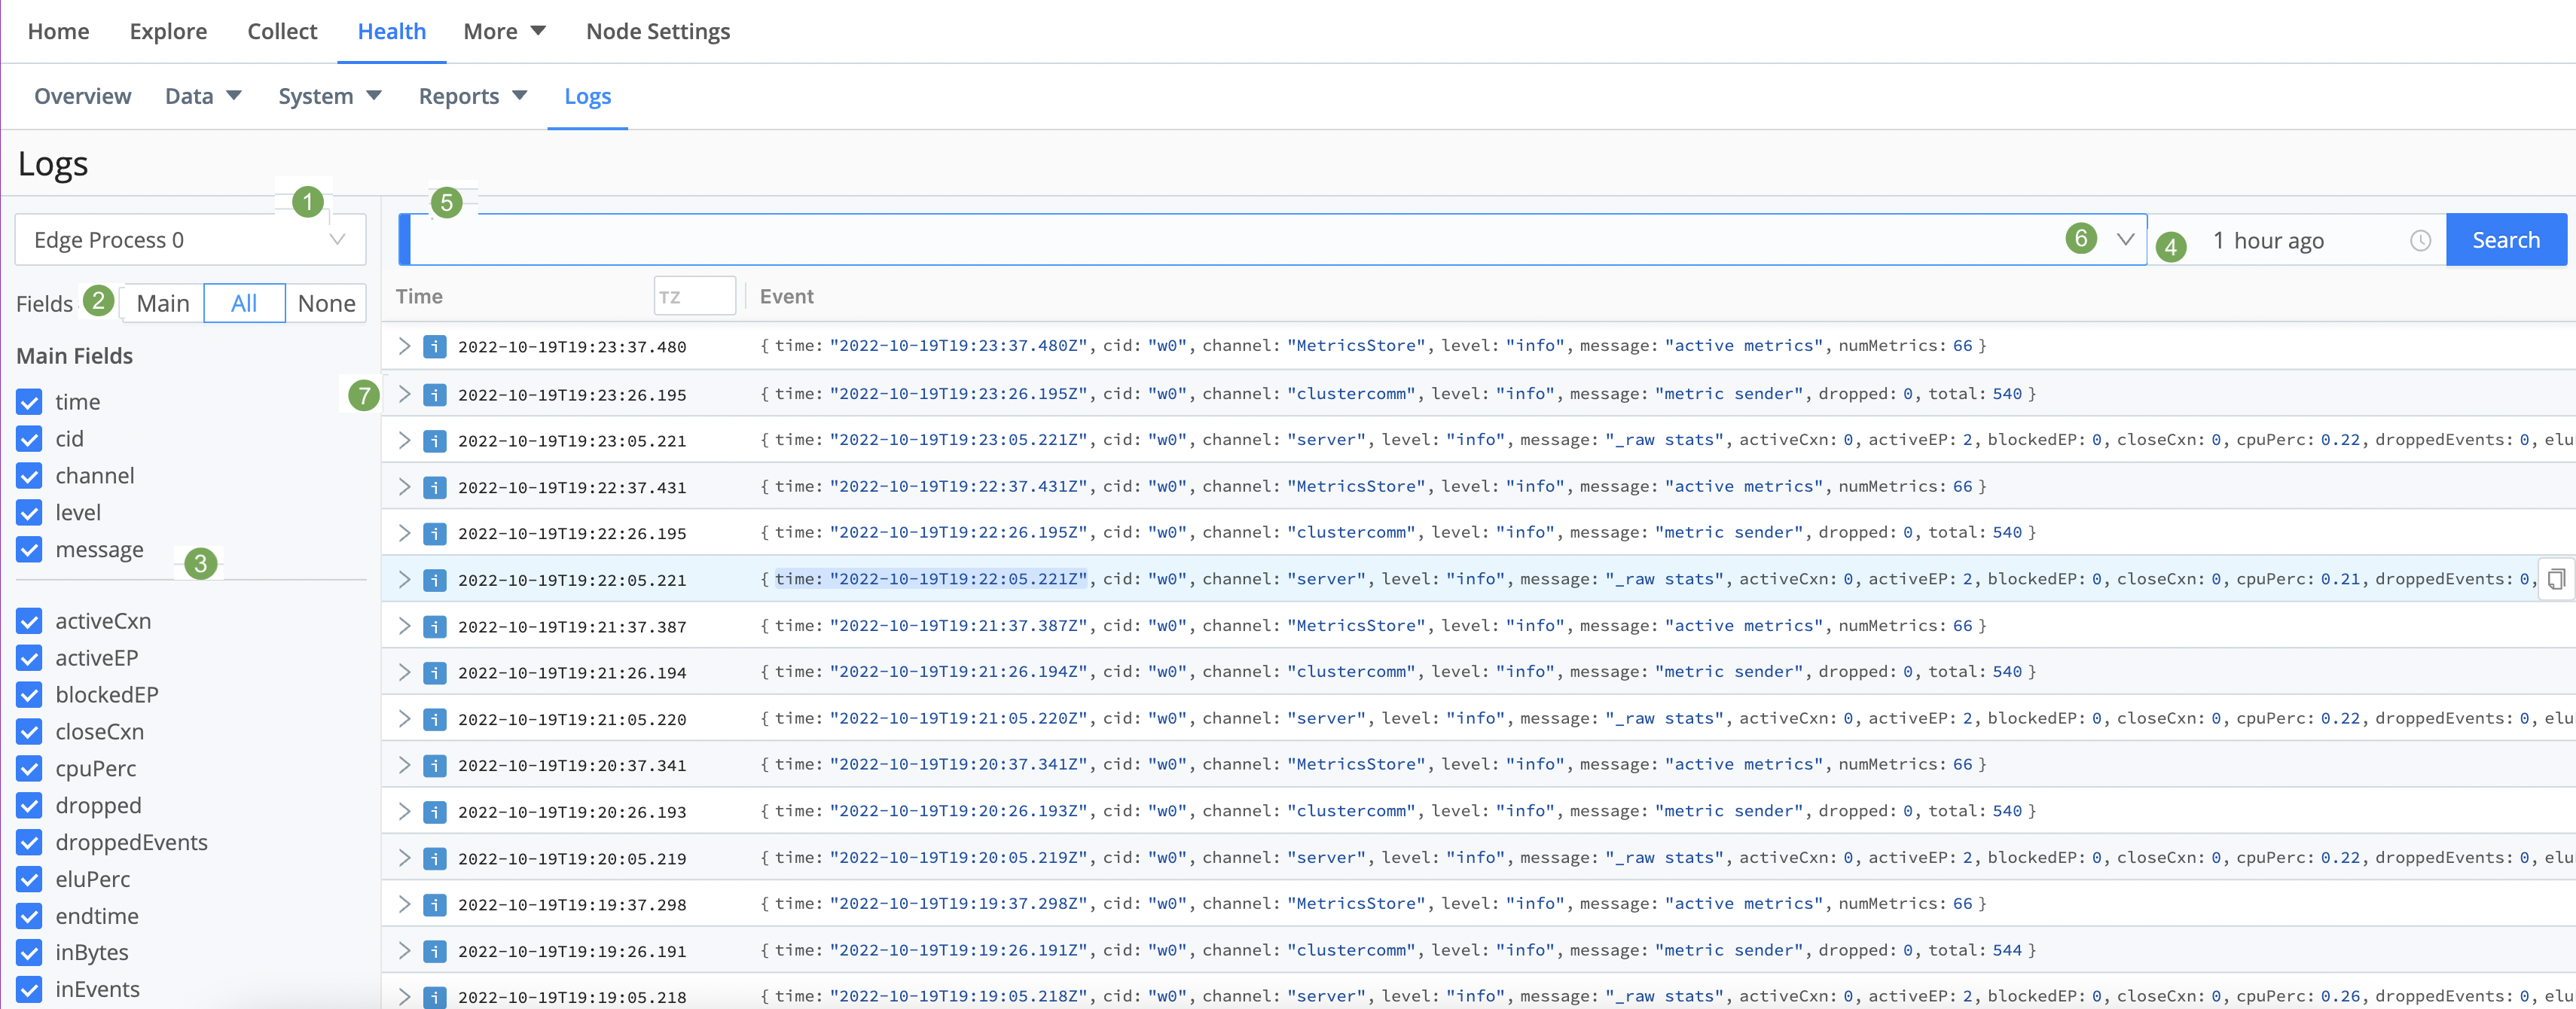The image size is (2576, 1009).
Task: Switch to the Overview tab
Action: point(82,96)
